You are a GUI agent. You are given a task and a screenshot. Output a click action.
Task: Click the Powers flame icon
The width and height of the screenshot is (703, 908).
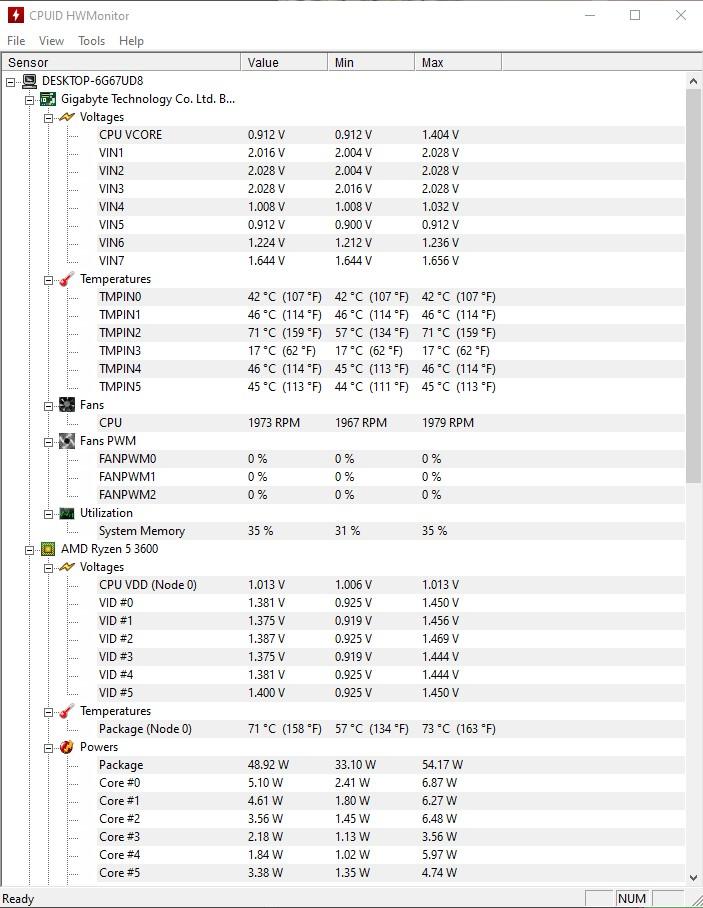click(x=67, y=747)
